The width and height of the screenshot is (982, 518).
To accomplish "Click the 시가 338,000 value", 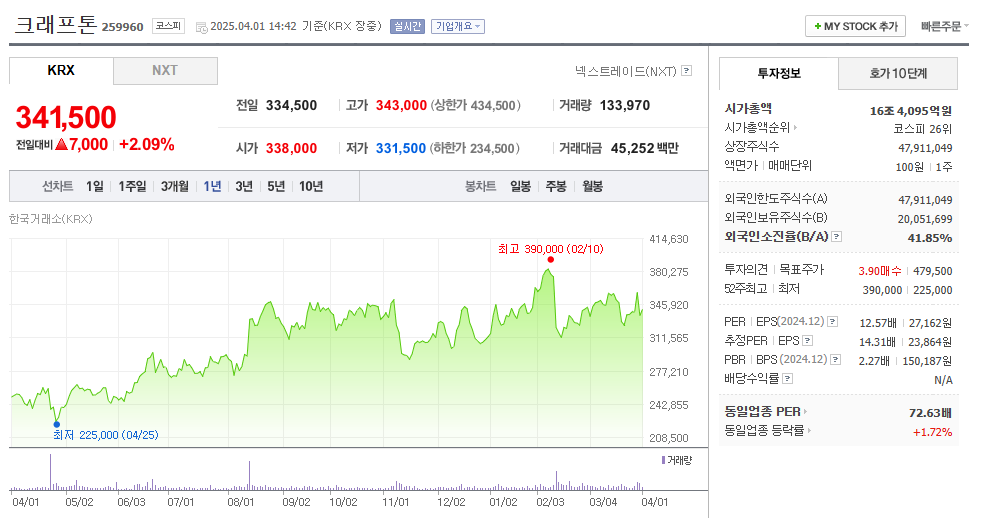I will [x=291, y=148].
